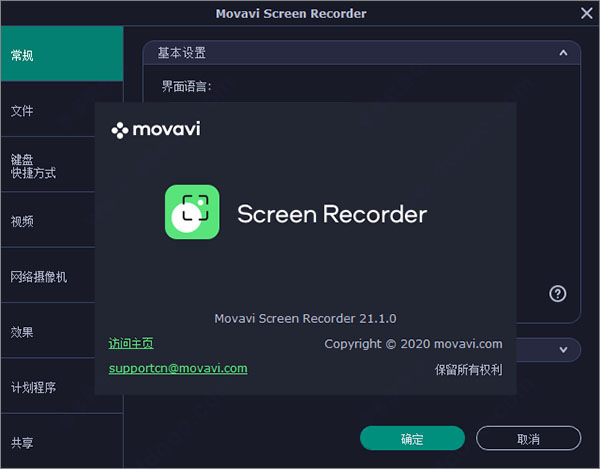The width and height of the screenshot is (600, 469).
Task: Close the settings window with X
Action: click(587, 13)
